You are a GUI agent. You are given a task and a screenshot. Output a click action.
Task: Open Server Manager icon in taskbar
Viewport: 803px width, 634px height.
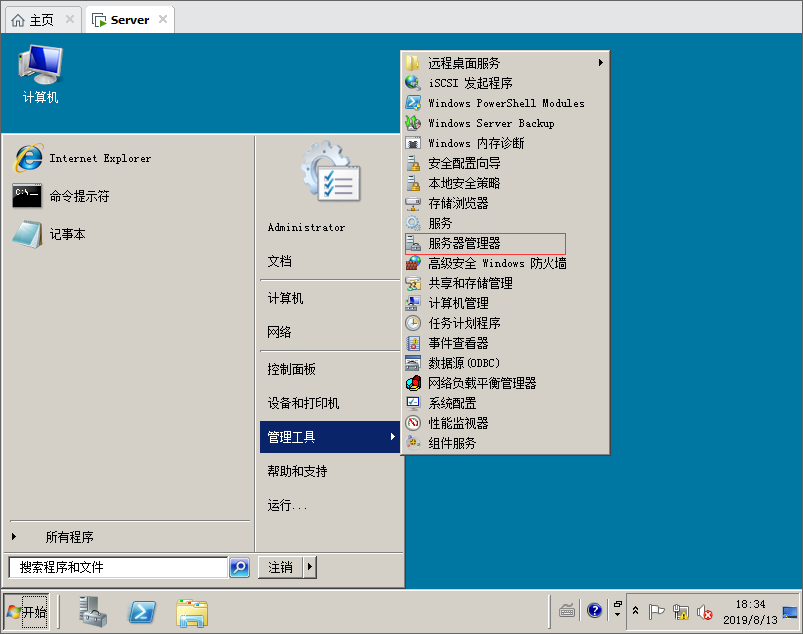[94, 611]
